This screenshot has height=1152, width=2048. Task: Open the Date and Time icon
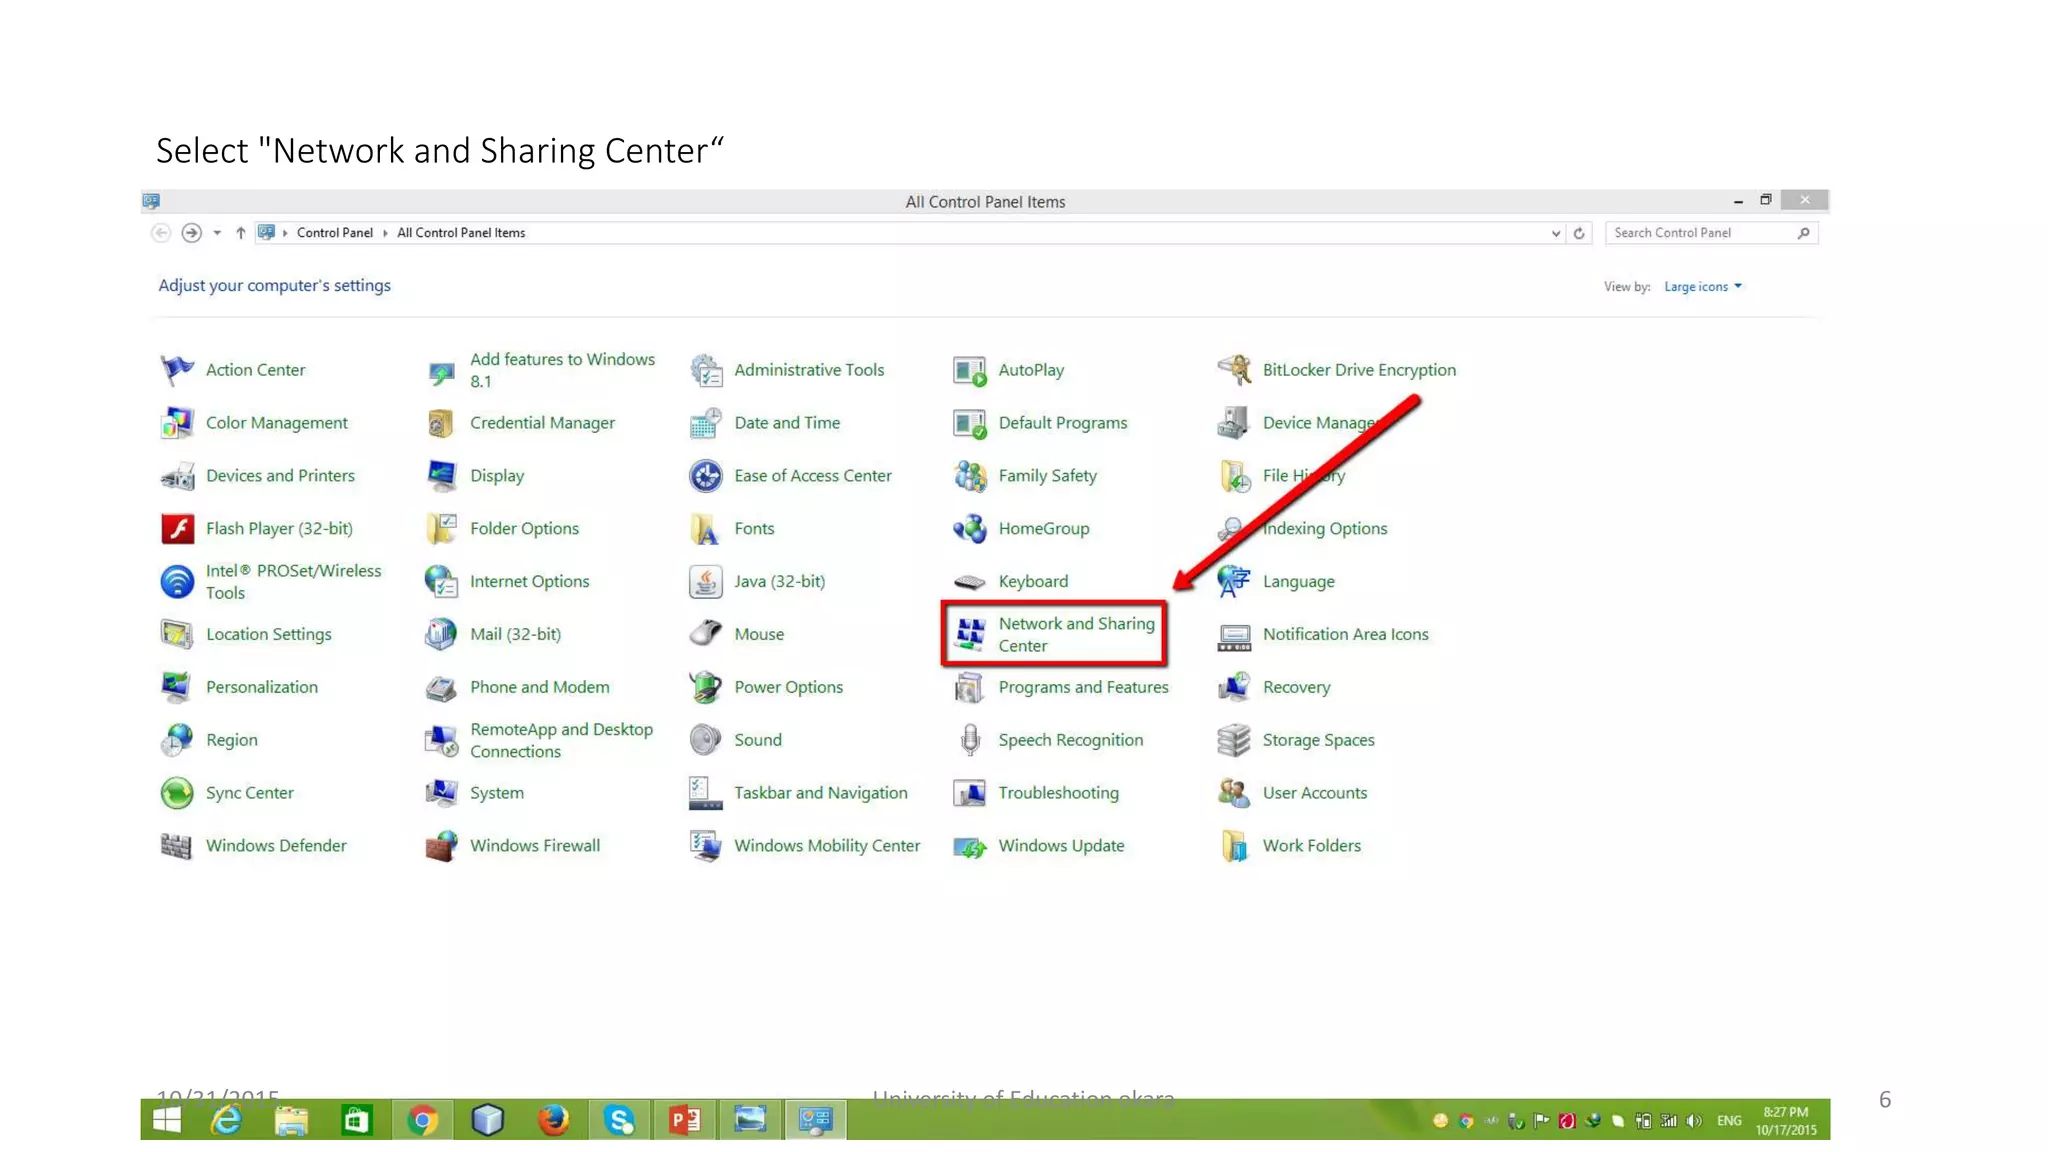705,423
